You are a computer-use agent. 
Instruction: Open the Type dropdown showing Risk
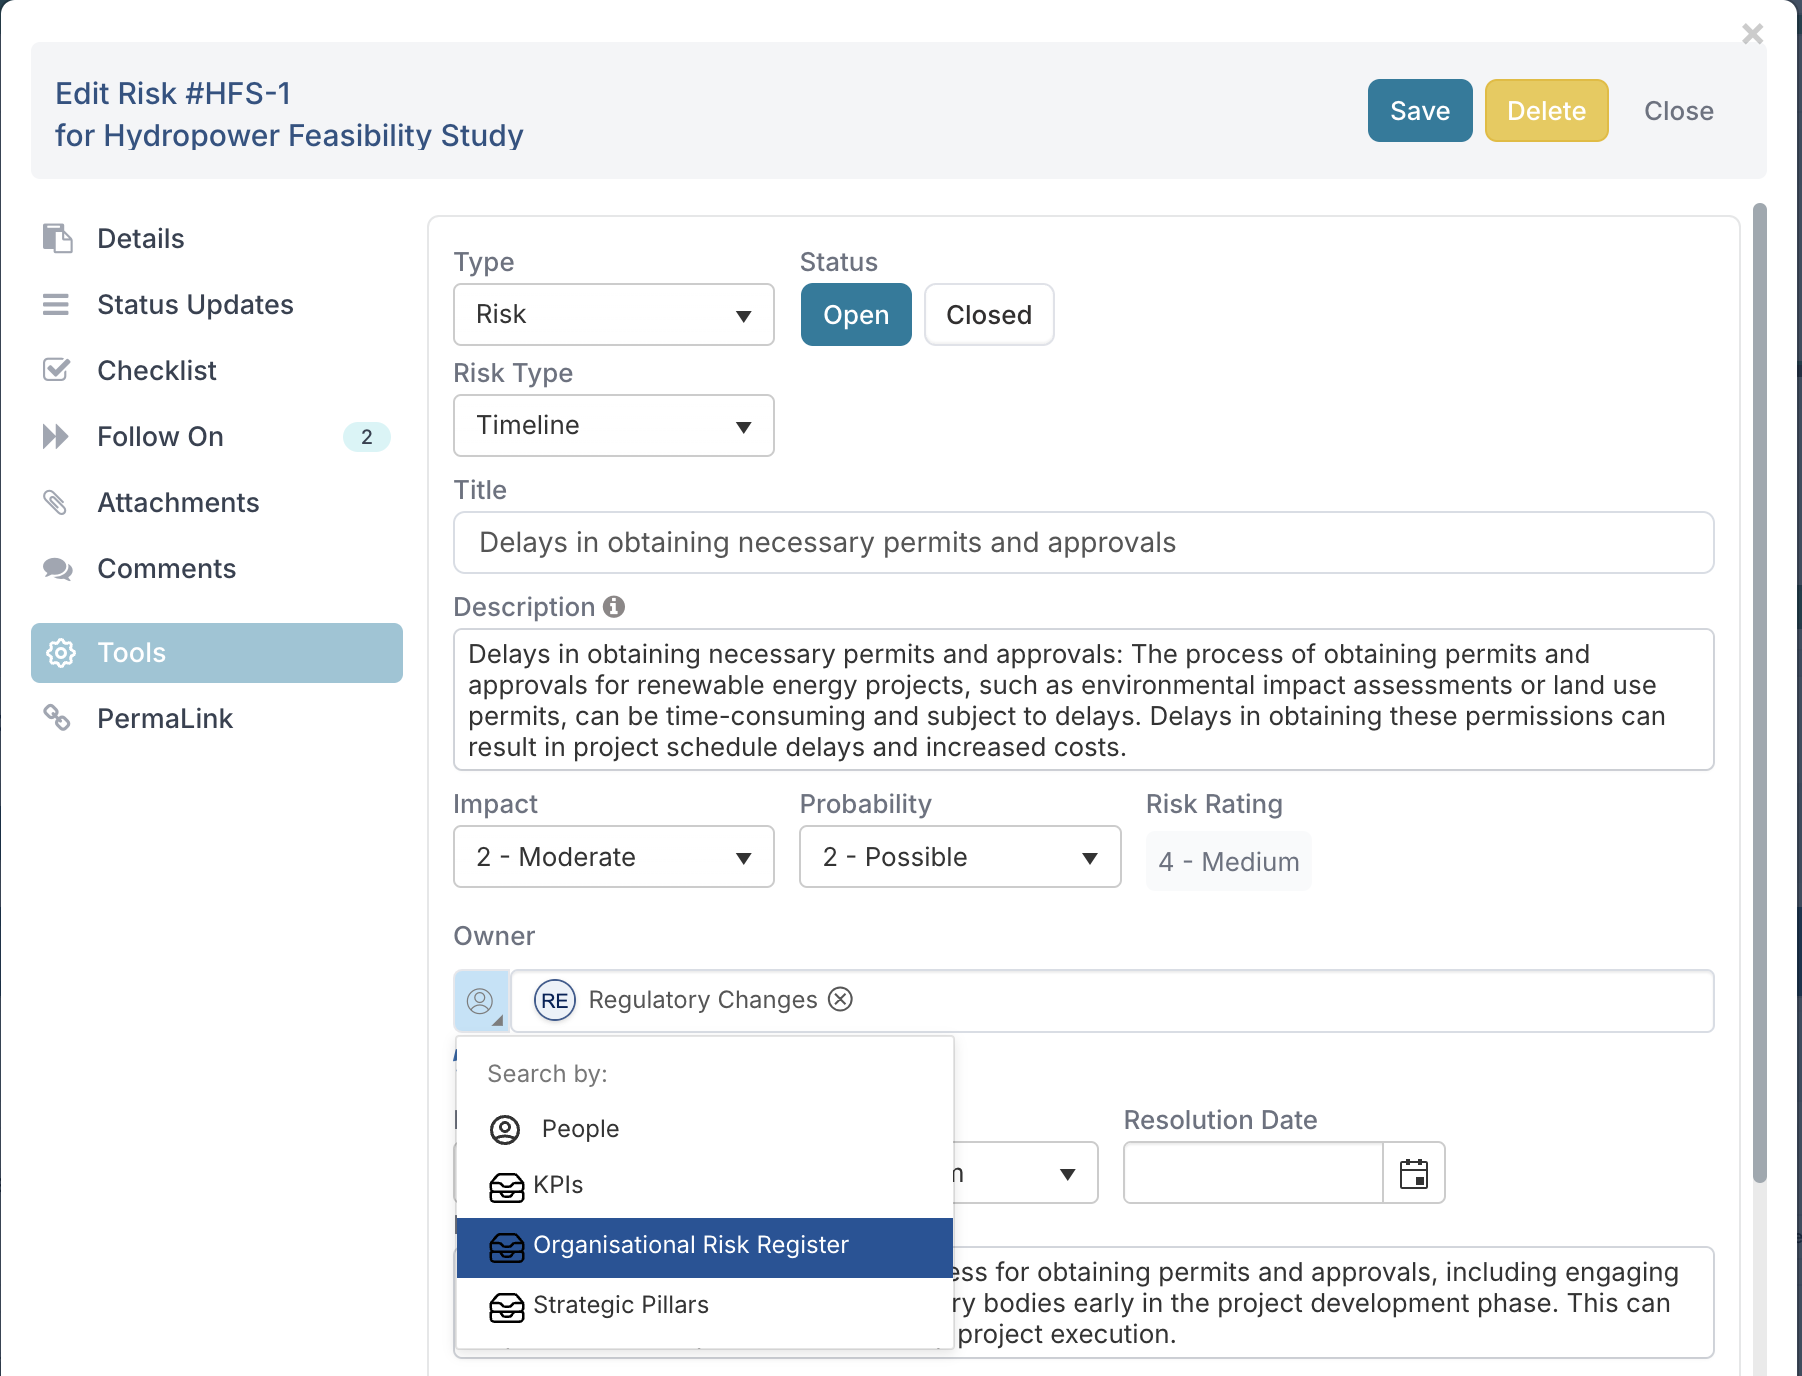tap(614, 315)
